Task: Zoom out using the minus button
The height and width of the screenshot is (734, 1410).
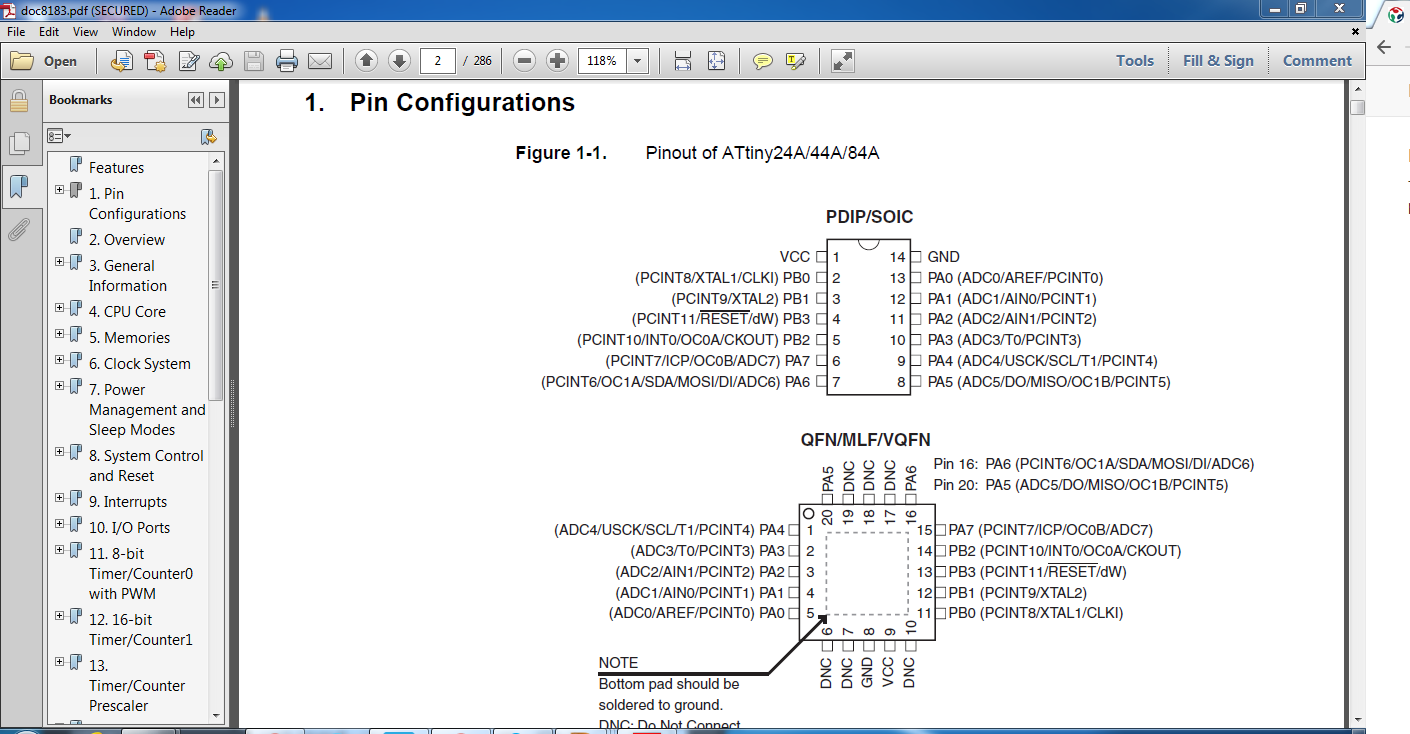Action: point(524,61)
